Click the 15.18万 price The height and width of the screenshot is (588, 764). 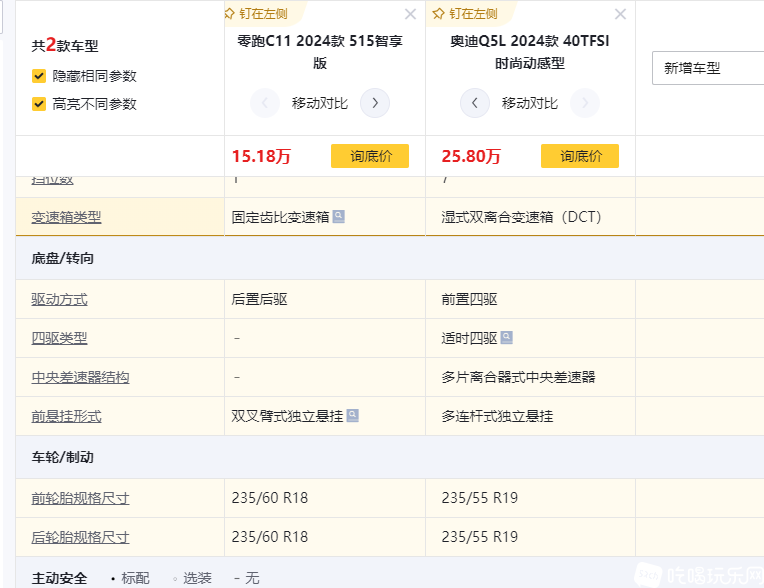[261, 156]
